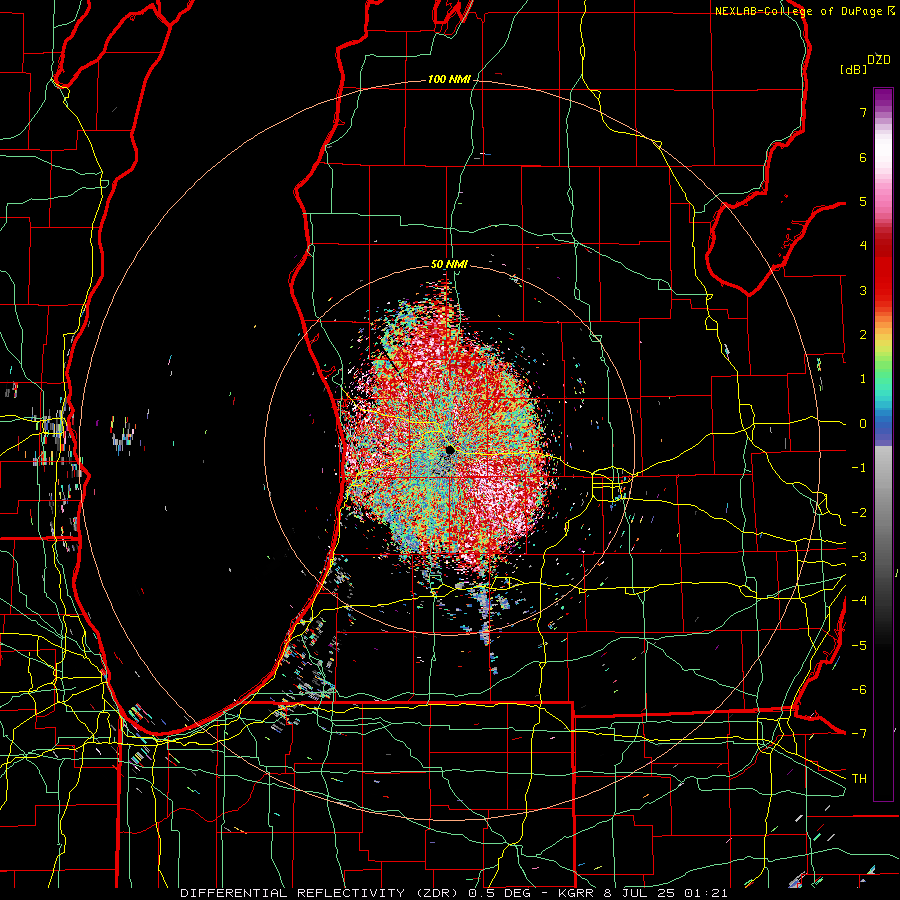Click the -5 value on the color scale
Screen dimensions: 900x900
[x=859, y=645]
